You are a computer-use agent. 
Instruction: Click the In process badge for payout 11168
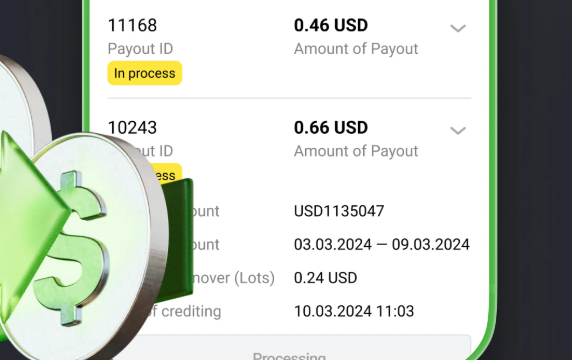coord(144,73)
